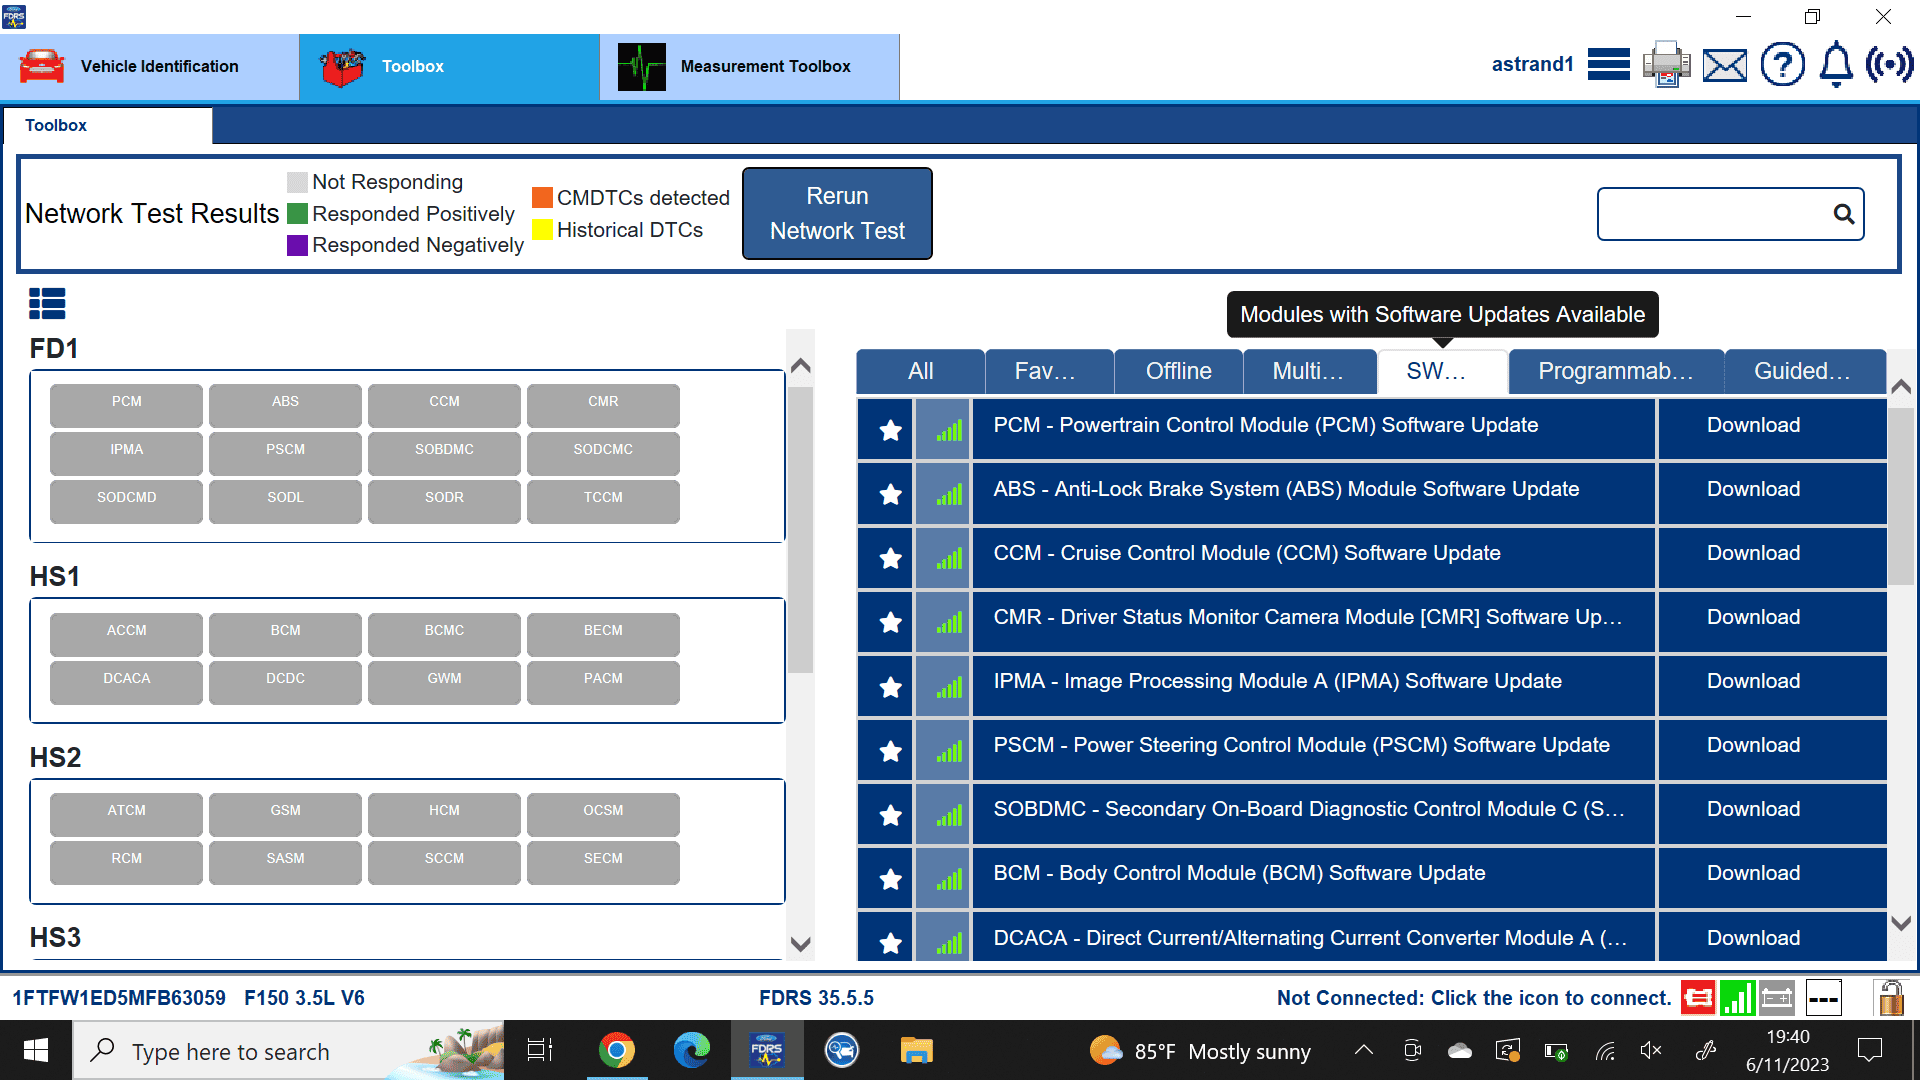Open the hamburger menu next to astrand1

click(1608, 65)
